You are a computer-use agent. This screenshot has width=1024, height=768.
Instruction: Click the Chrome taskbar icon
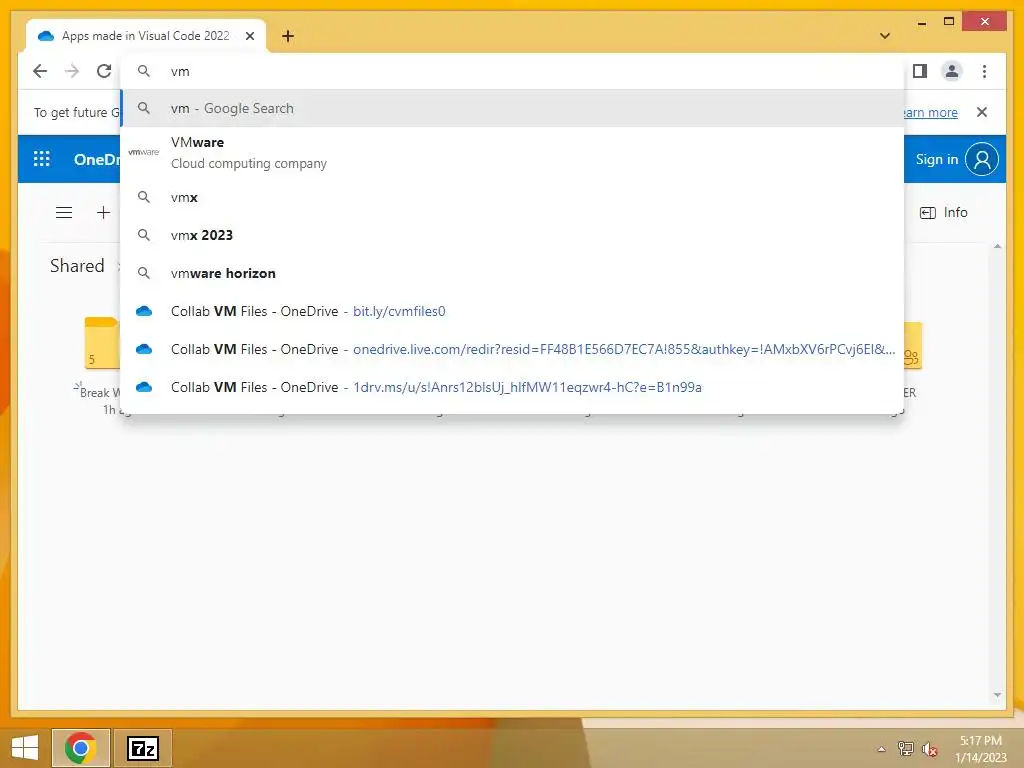pyautogui.click(x=81, y=748)
